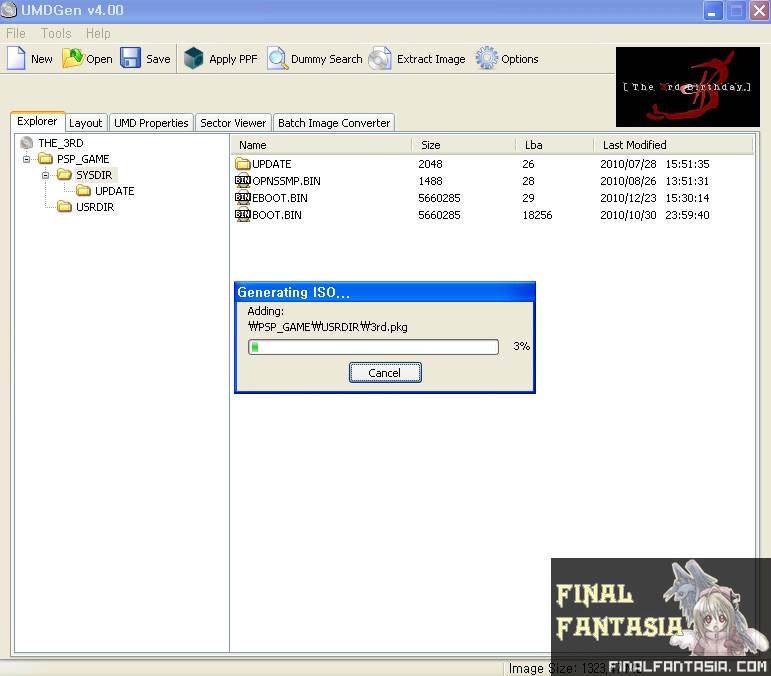Open the Batch Image Converter tab
Viewport: 771px width, 676px height.
pos(334,123)
